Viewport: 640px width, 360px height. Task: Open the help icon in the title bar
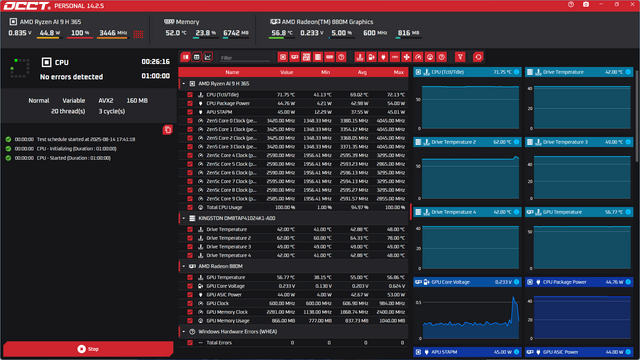pyautogui.click(x=571, y=4)
